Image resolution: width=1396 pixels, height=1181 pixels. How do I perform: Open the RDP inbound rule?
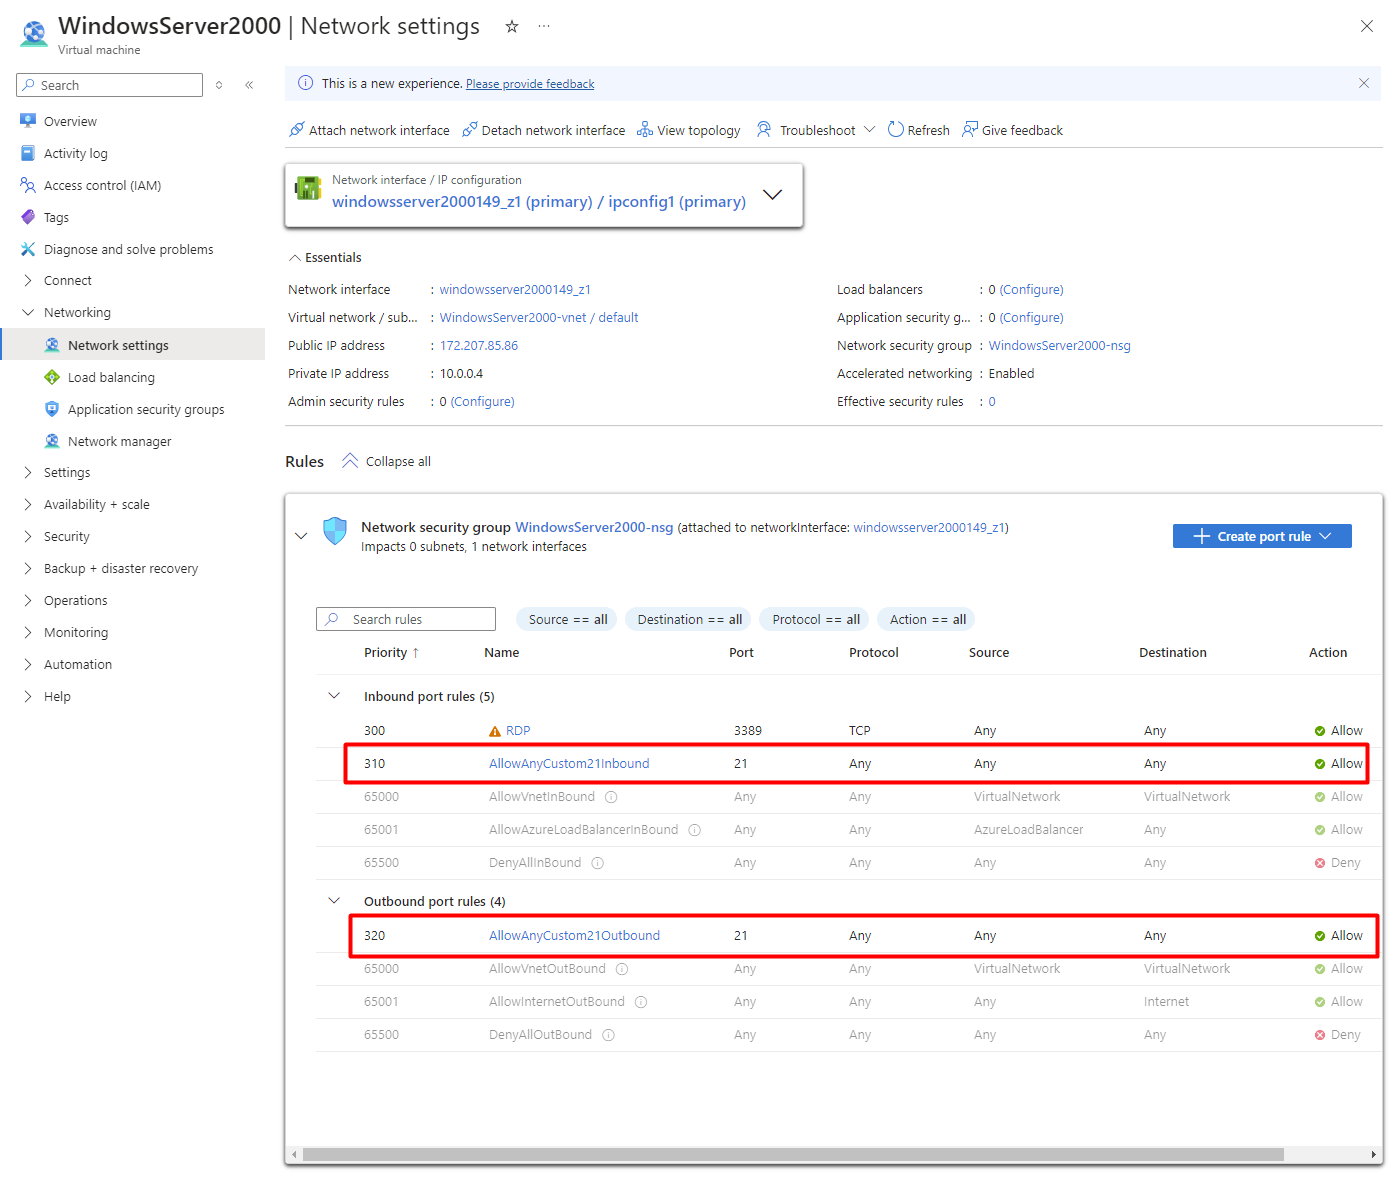(x=518, y=730)
